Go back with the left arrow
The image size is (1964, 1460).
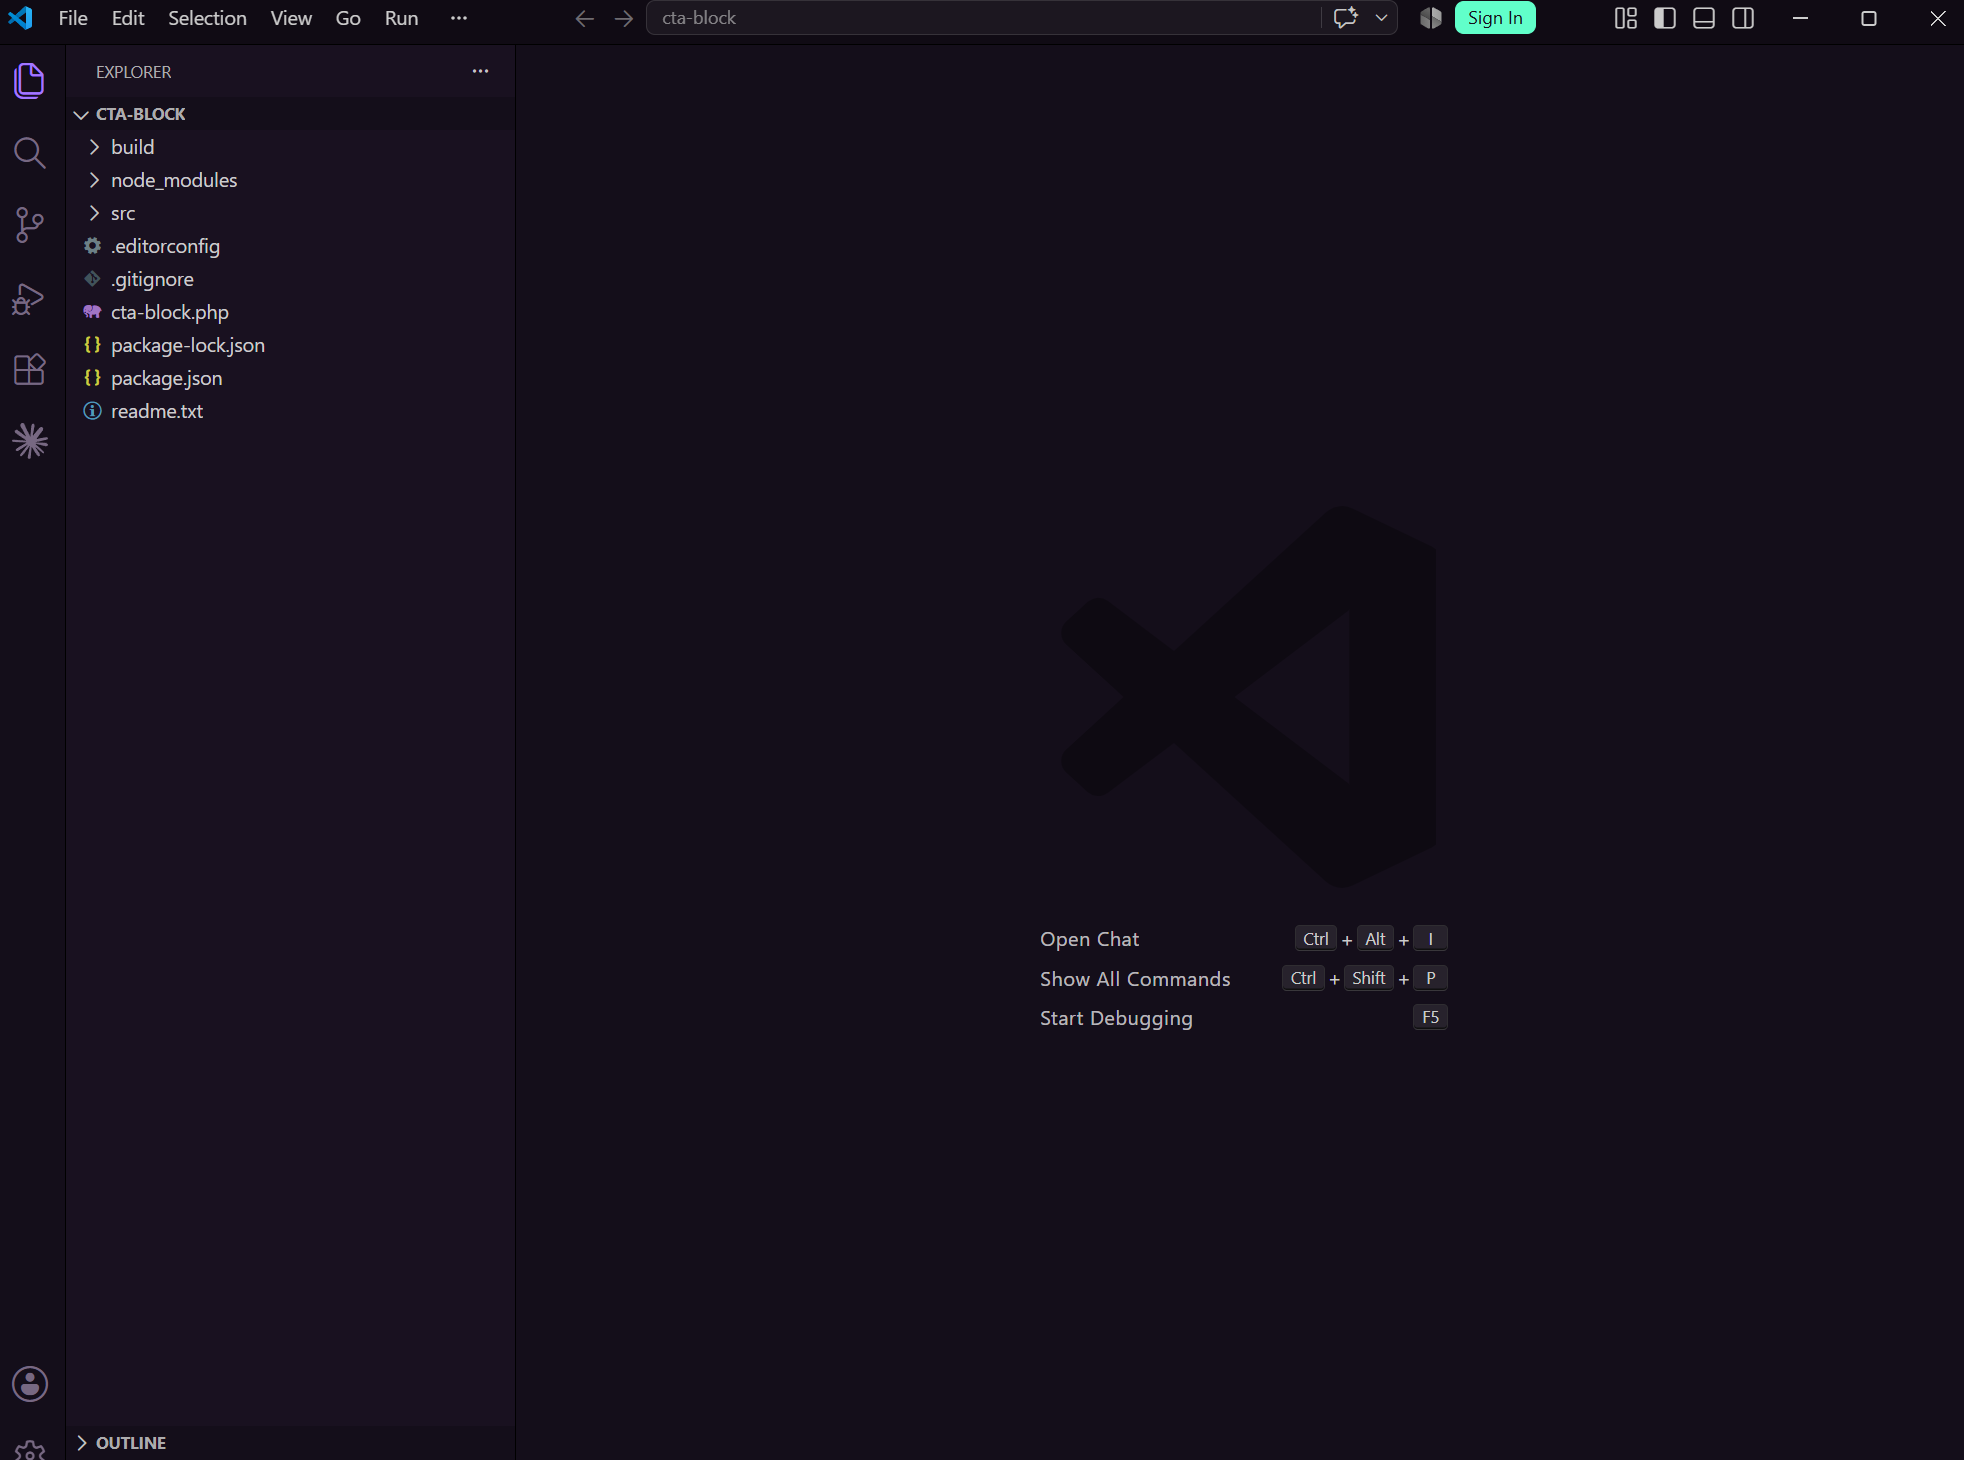[585, 18]
